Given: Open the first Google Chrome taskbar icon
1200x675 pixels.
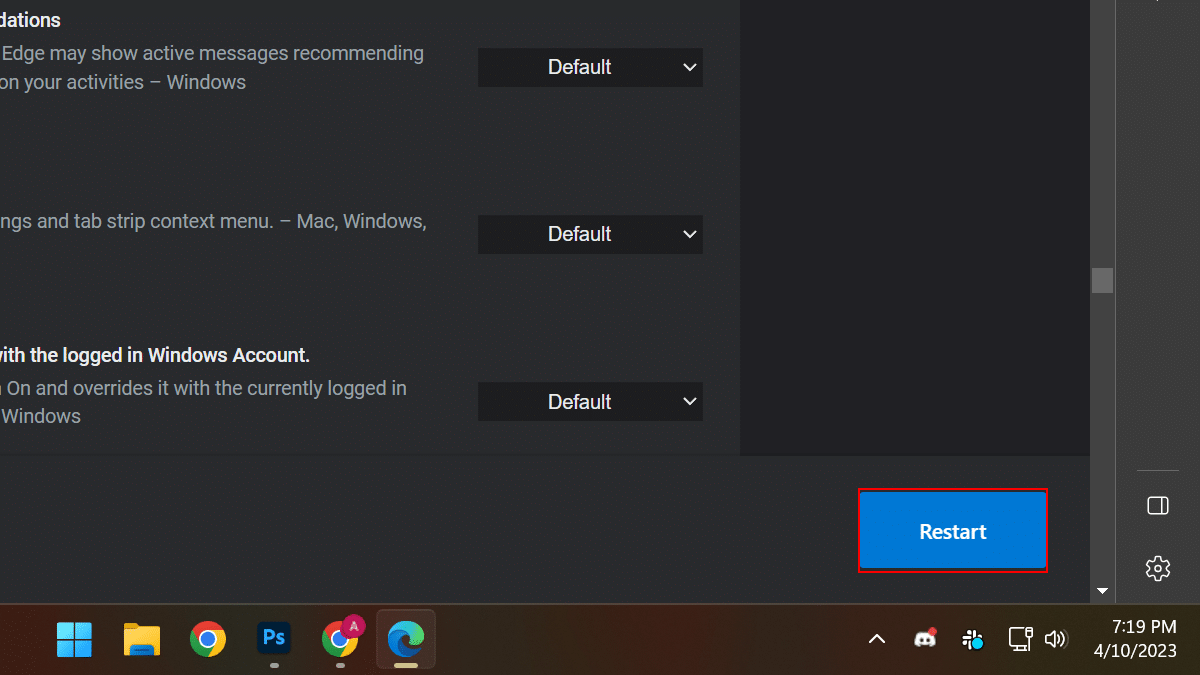Looking at the screenshot, I should [208, 639].
